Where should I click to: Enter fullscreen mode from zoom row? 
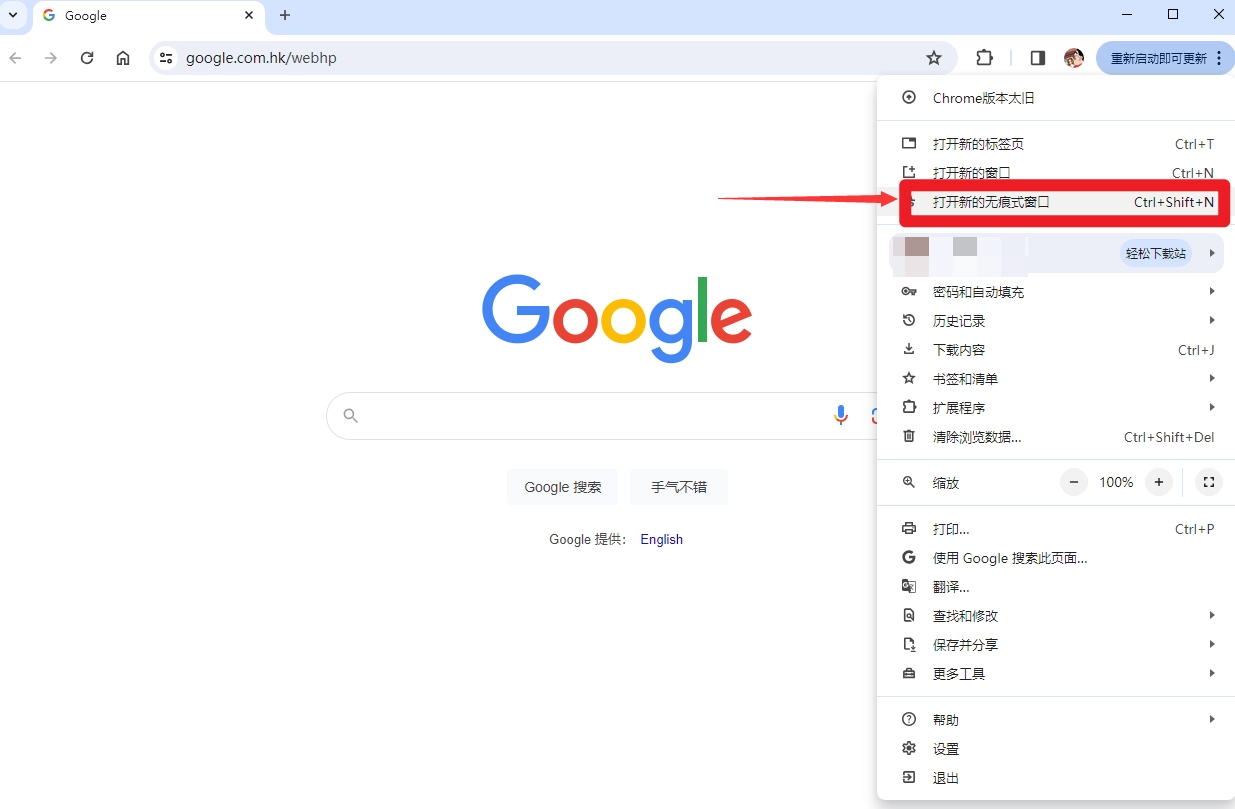[1209, 482]
